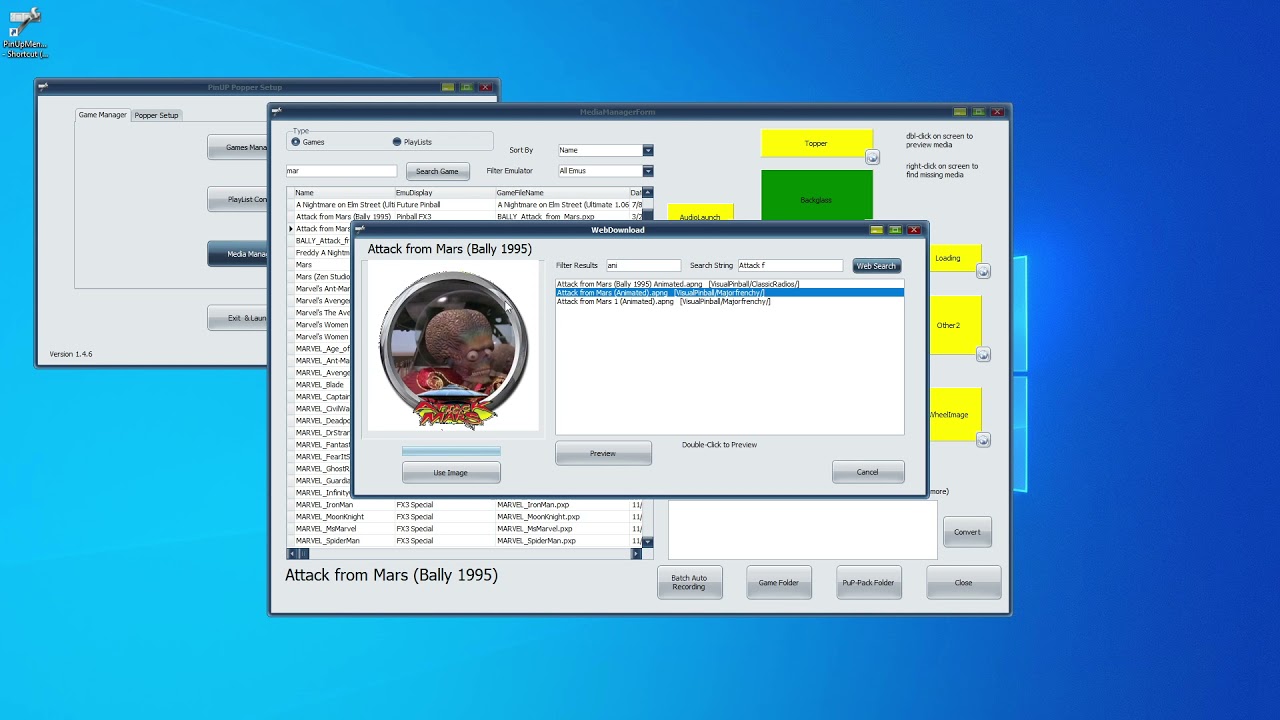Click the game list scroll down arrow
The height and width of the screenshot is (720, 1280).
click(x=648, y=542)
